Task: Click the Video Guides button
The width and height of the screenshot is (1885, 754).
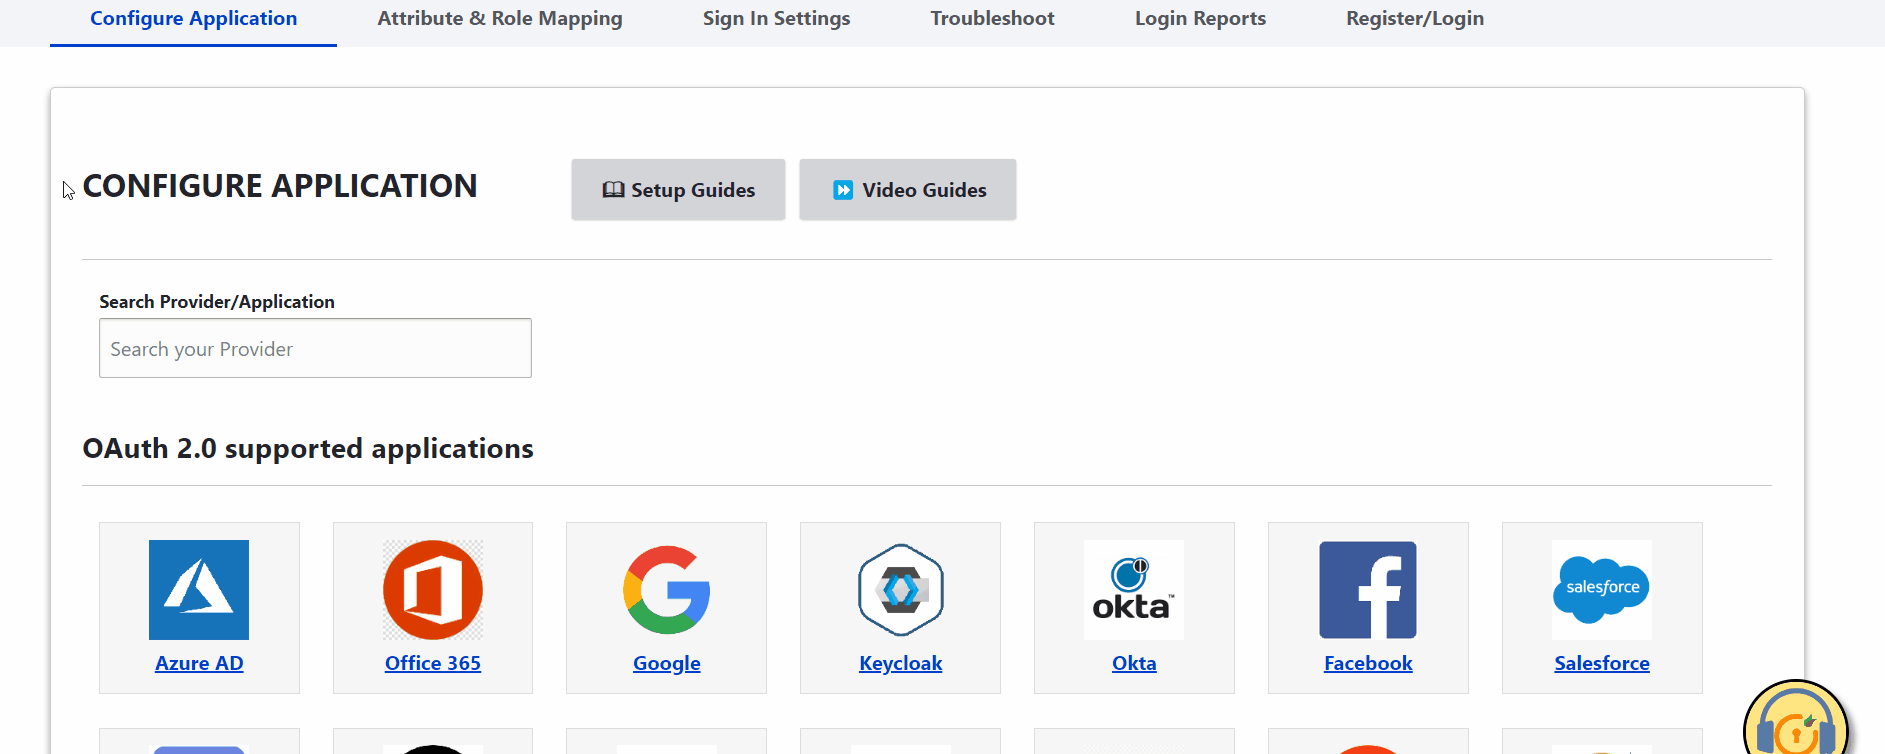Action: tap(908, 190)
